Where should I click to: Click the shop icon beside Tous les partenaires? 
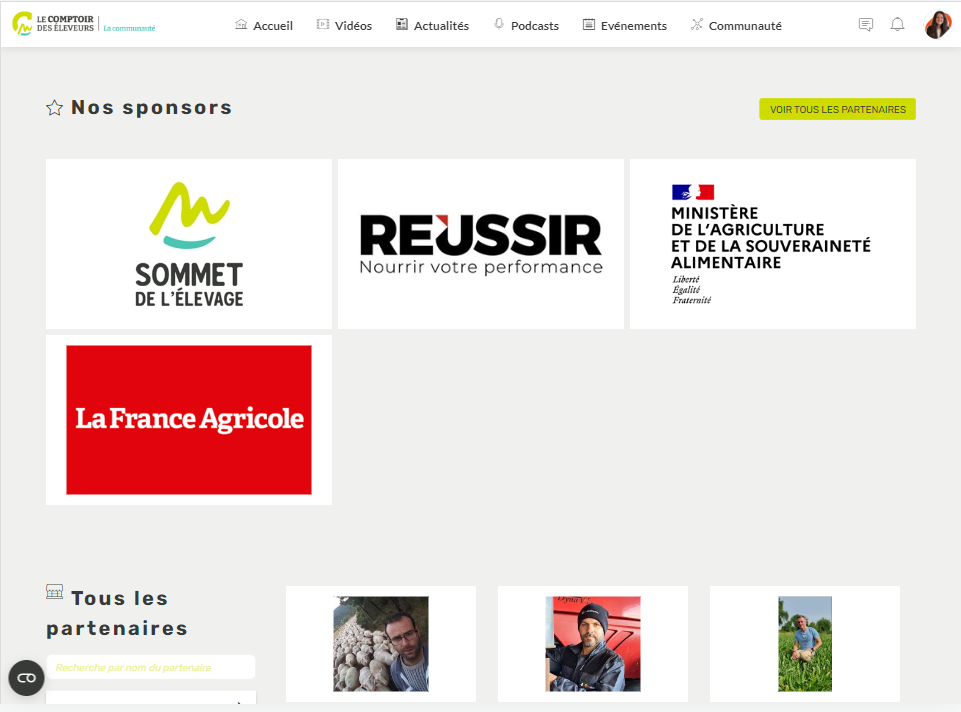pyautogui.click(x=55, y=592)
